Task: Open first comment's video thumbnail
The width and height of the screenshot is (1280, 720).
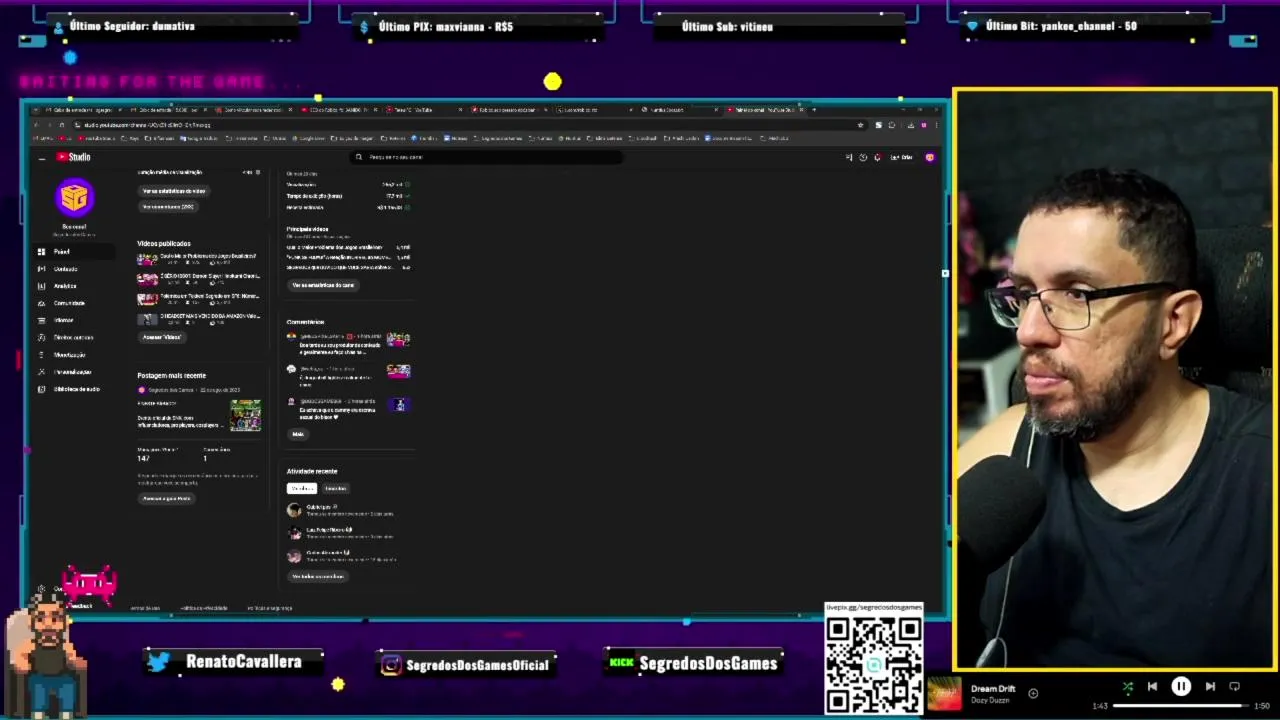Action: pyautogui.click(x=398, y=340)
